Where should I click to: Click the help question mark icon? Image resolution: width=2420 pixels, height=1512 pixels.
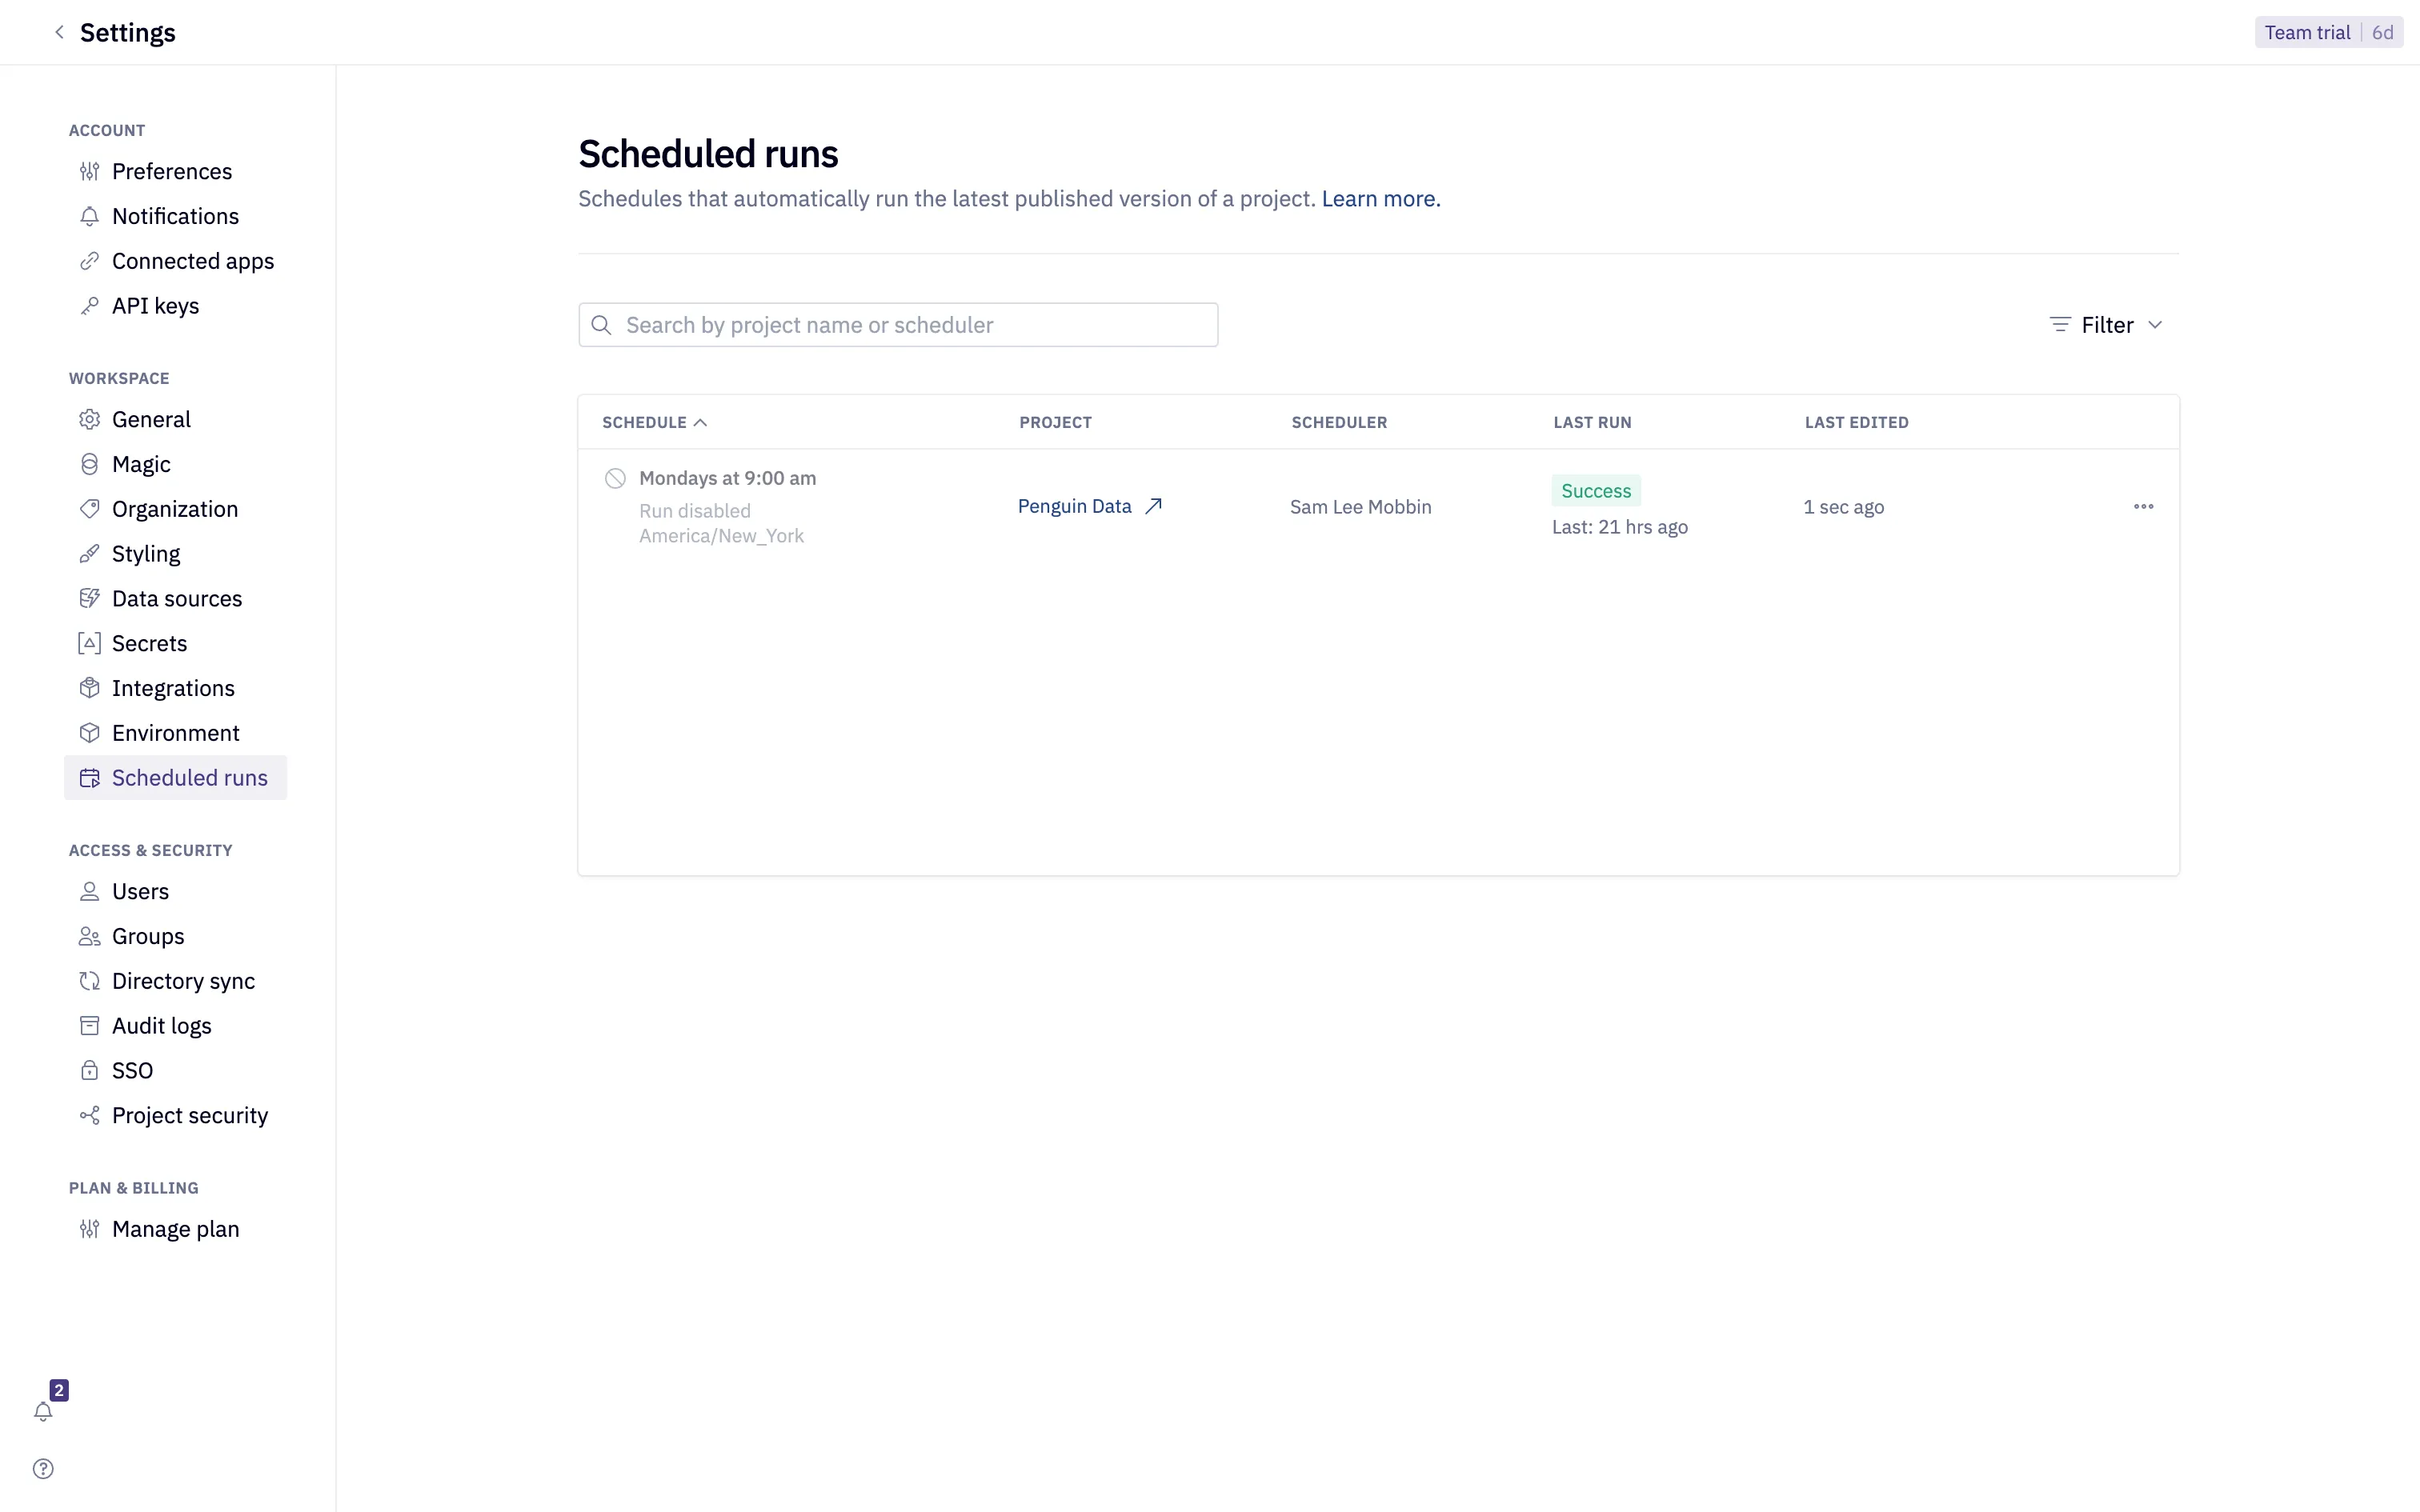pyautogui.click(x=43, y=1468)
